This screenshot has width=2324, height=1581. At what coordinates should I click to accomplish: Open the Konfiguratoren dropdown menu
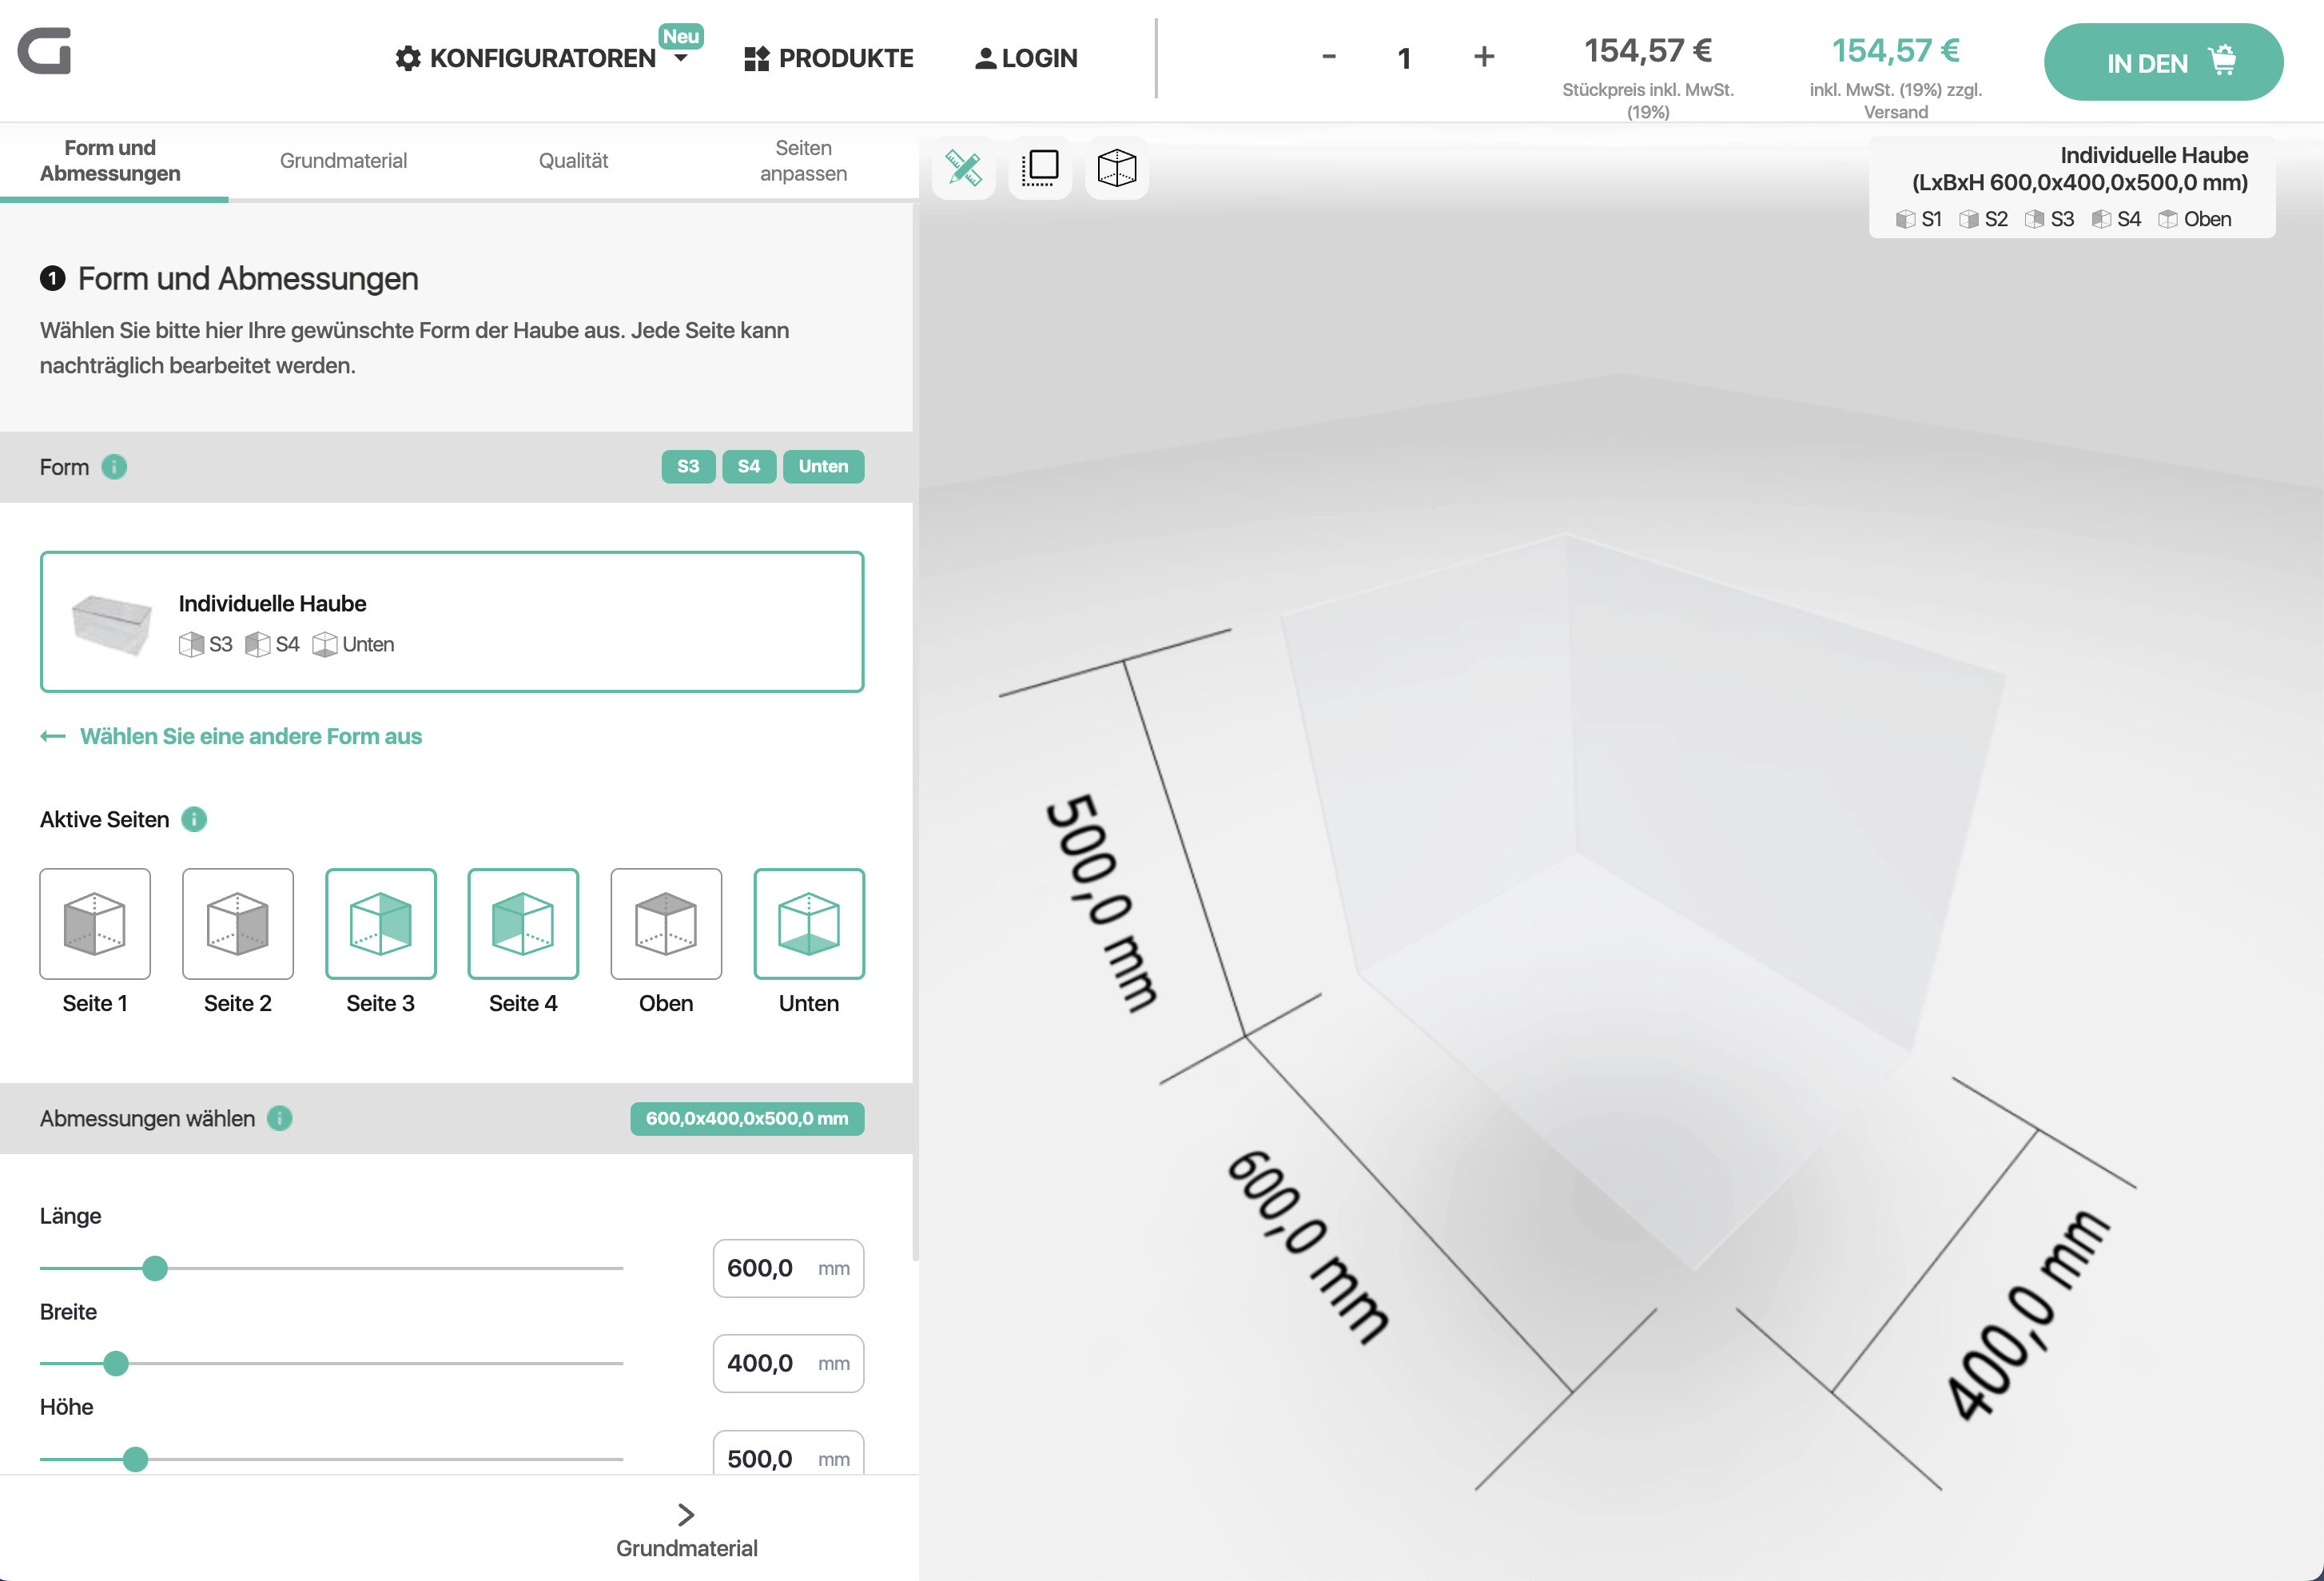(542, 58)
